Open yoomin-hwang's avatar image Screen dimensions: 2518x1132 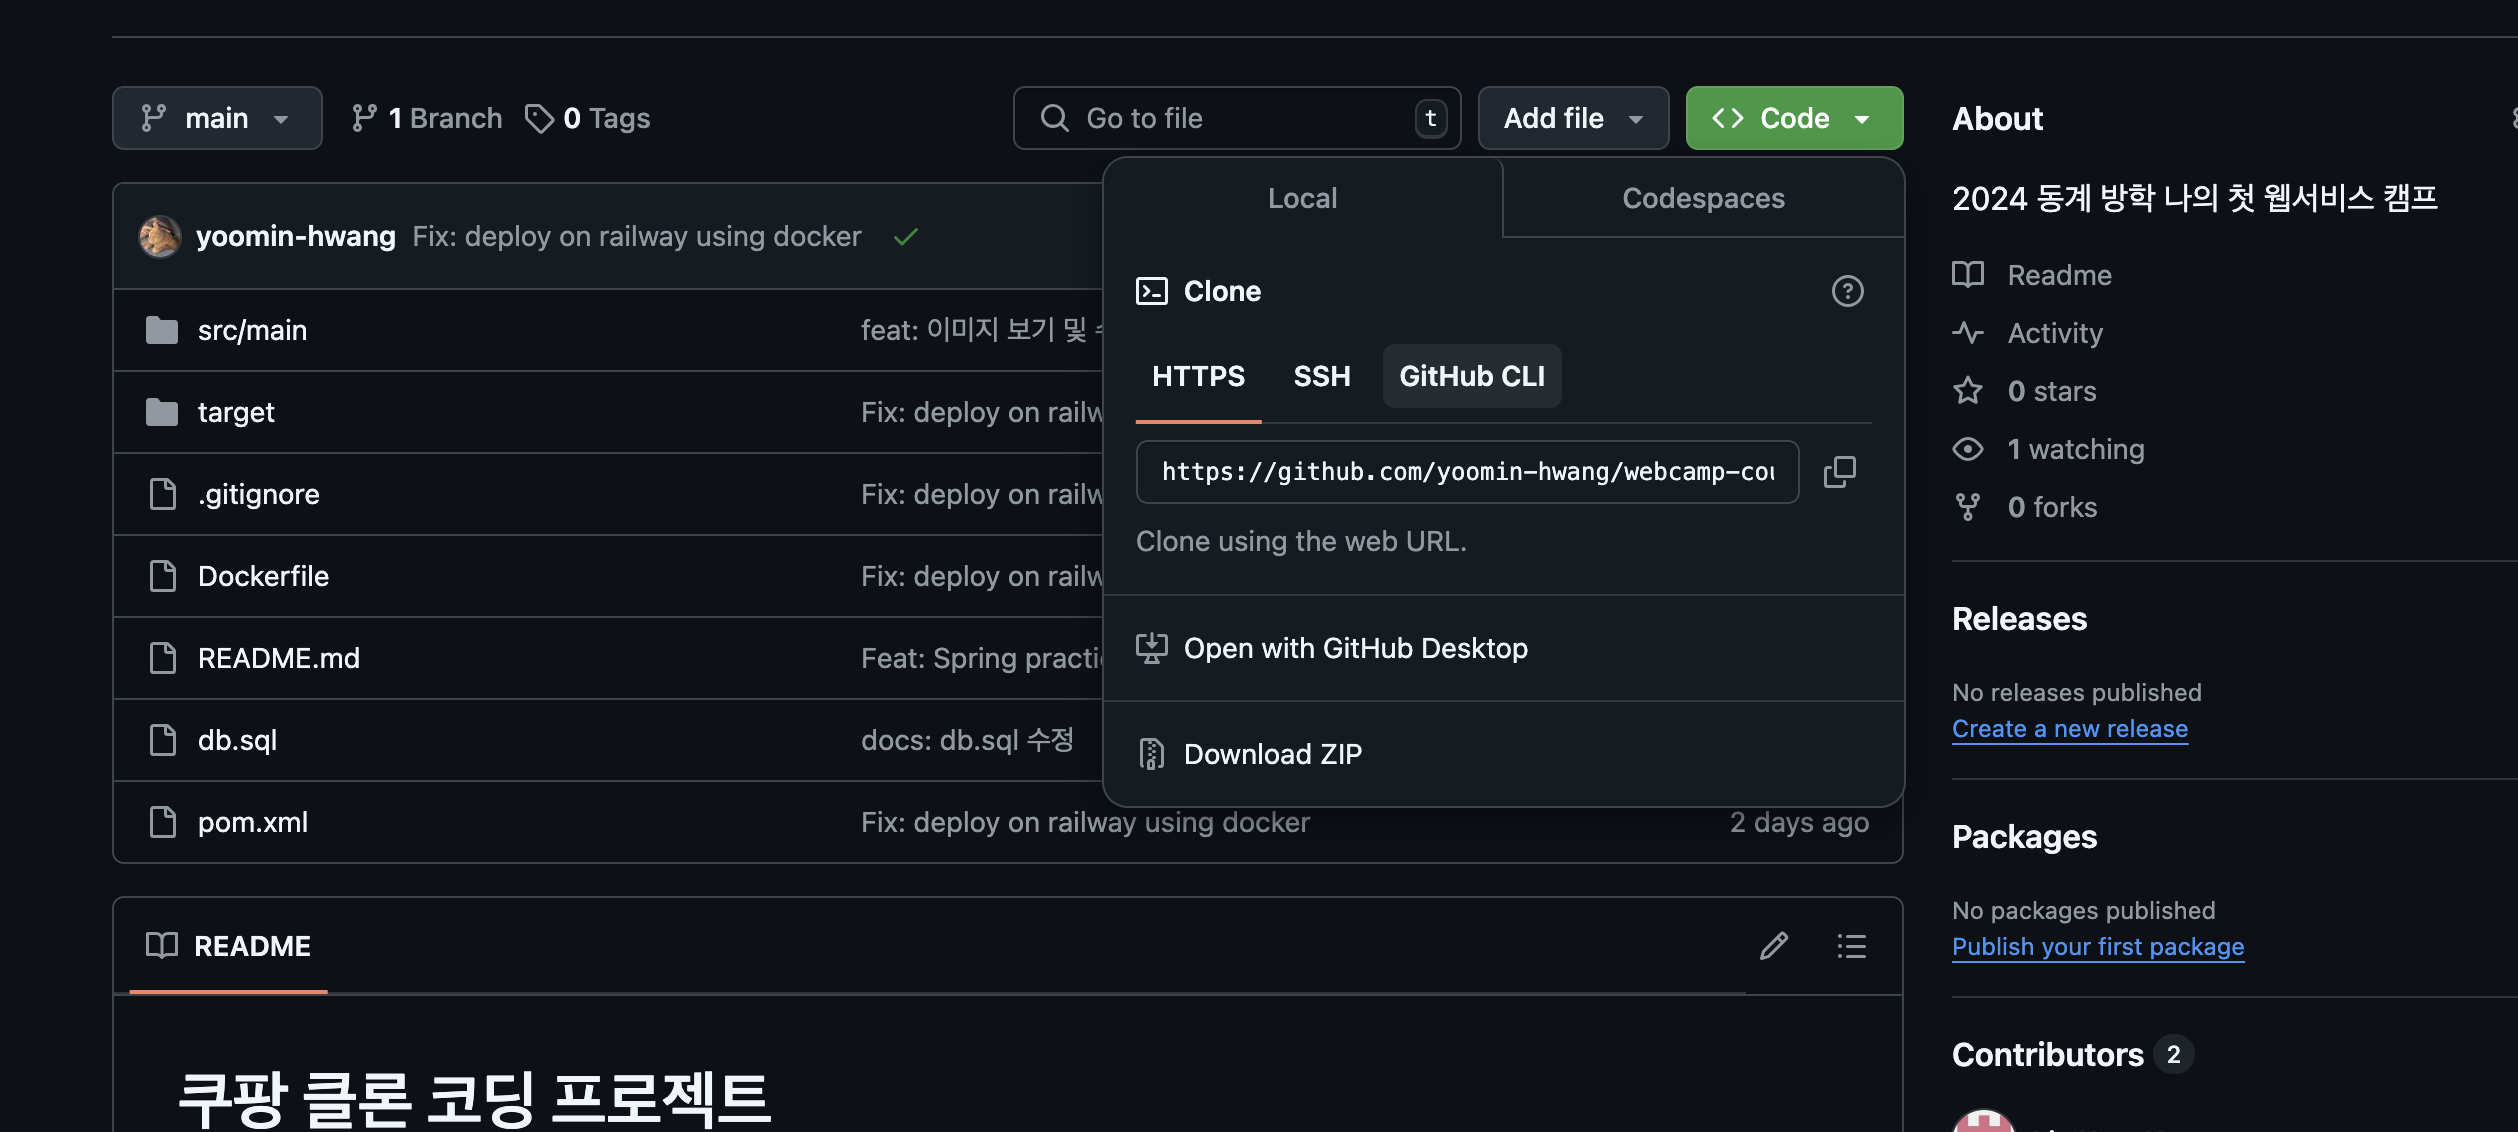point(160,237)
